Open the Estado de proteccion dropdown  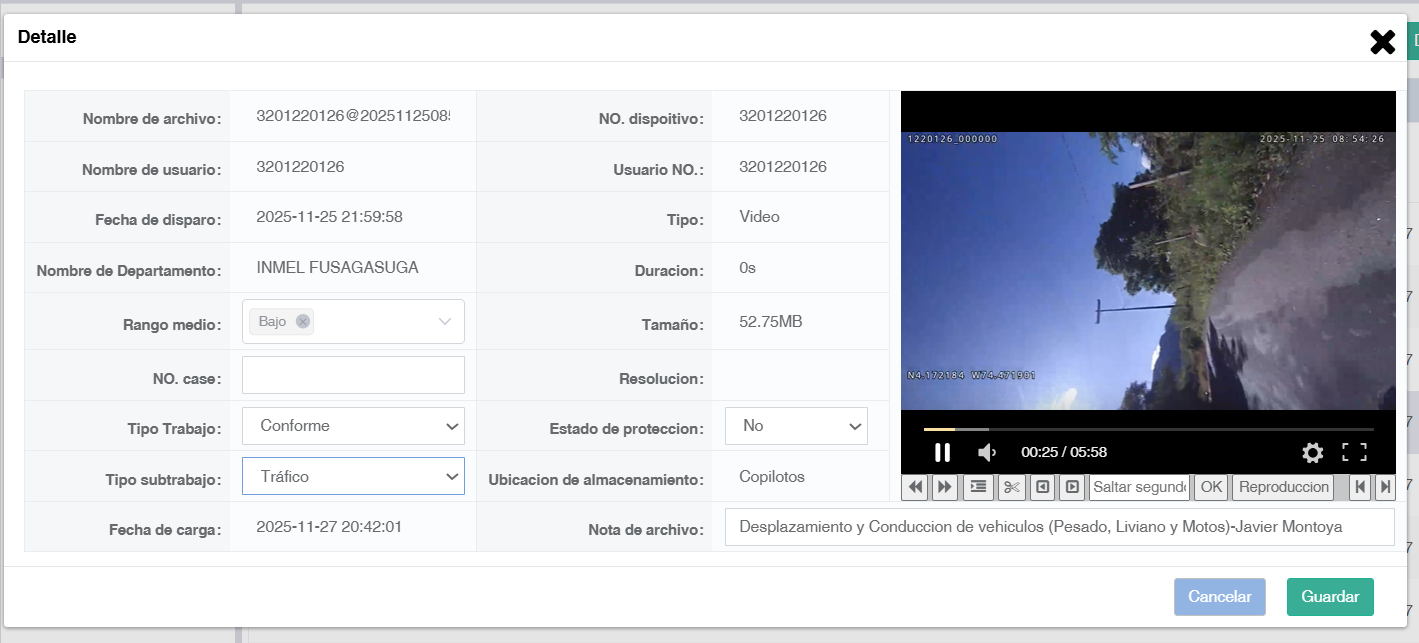point(796,426)
